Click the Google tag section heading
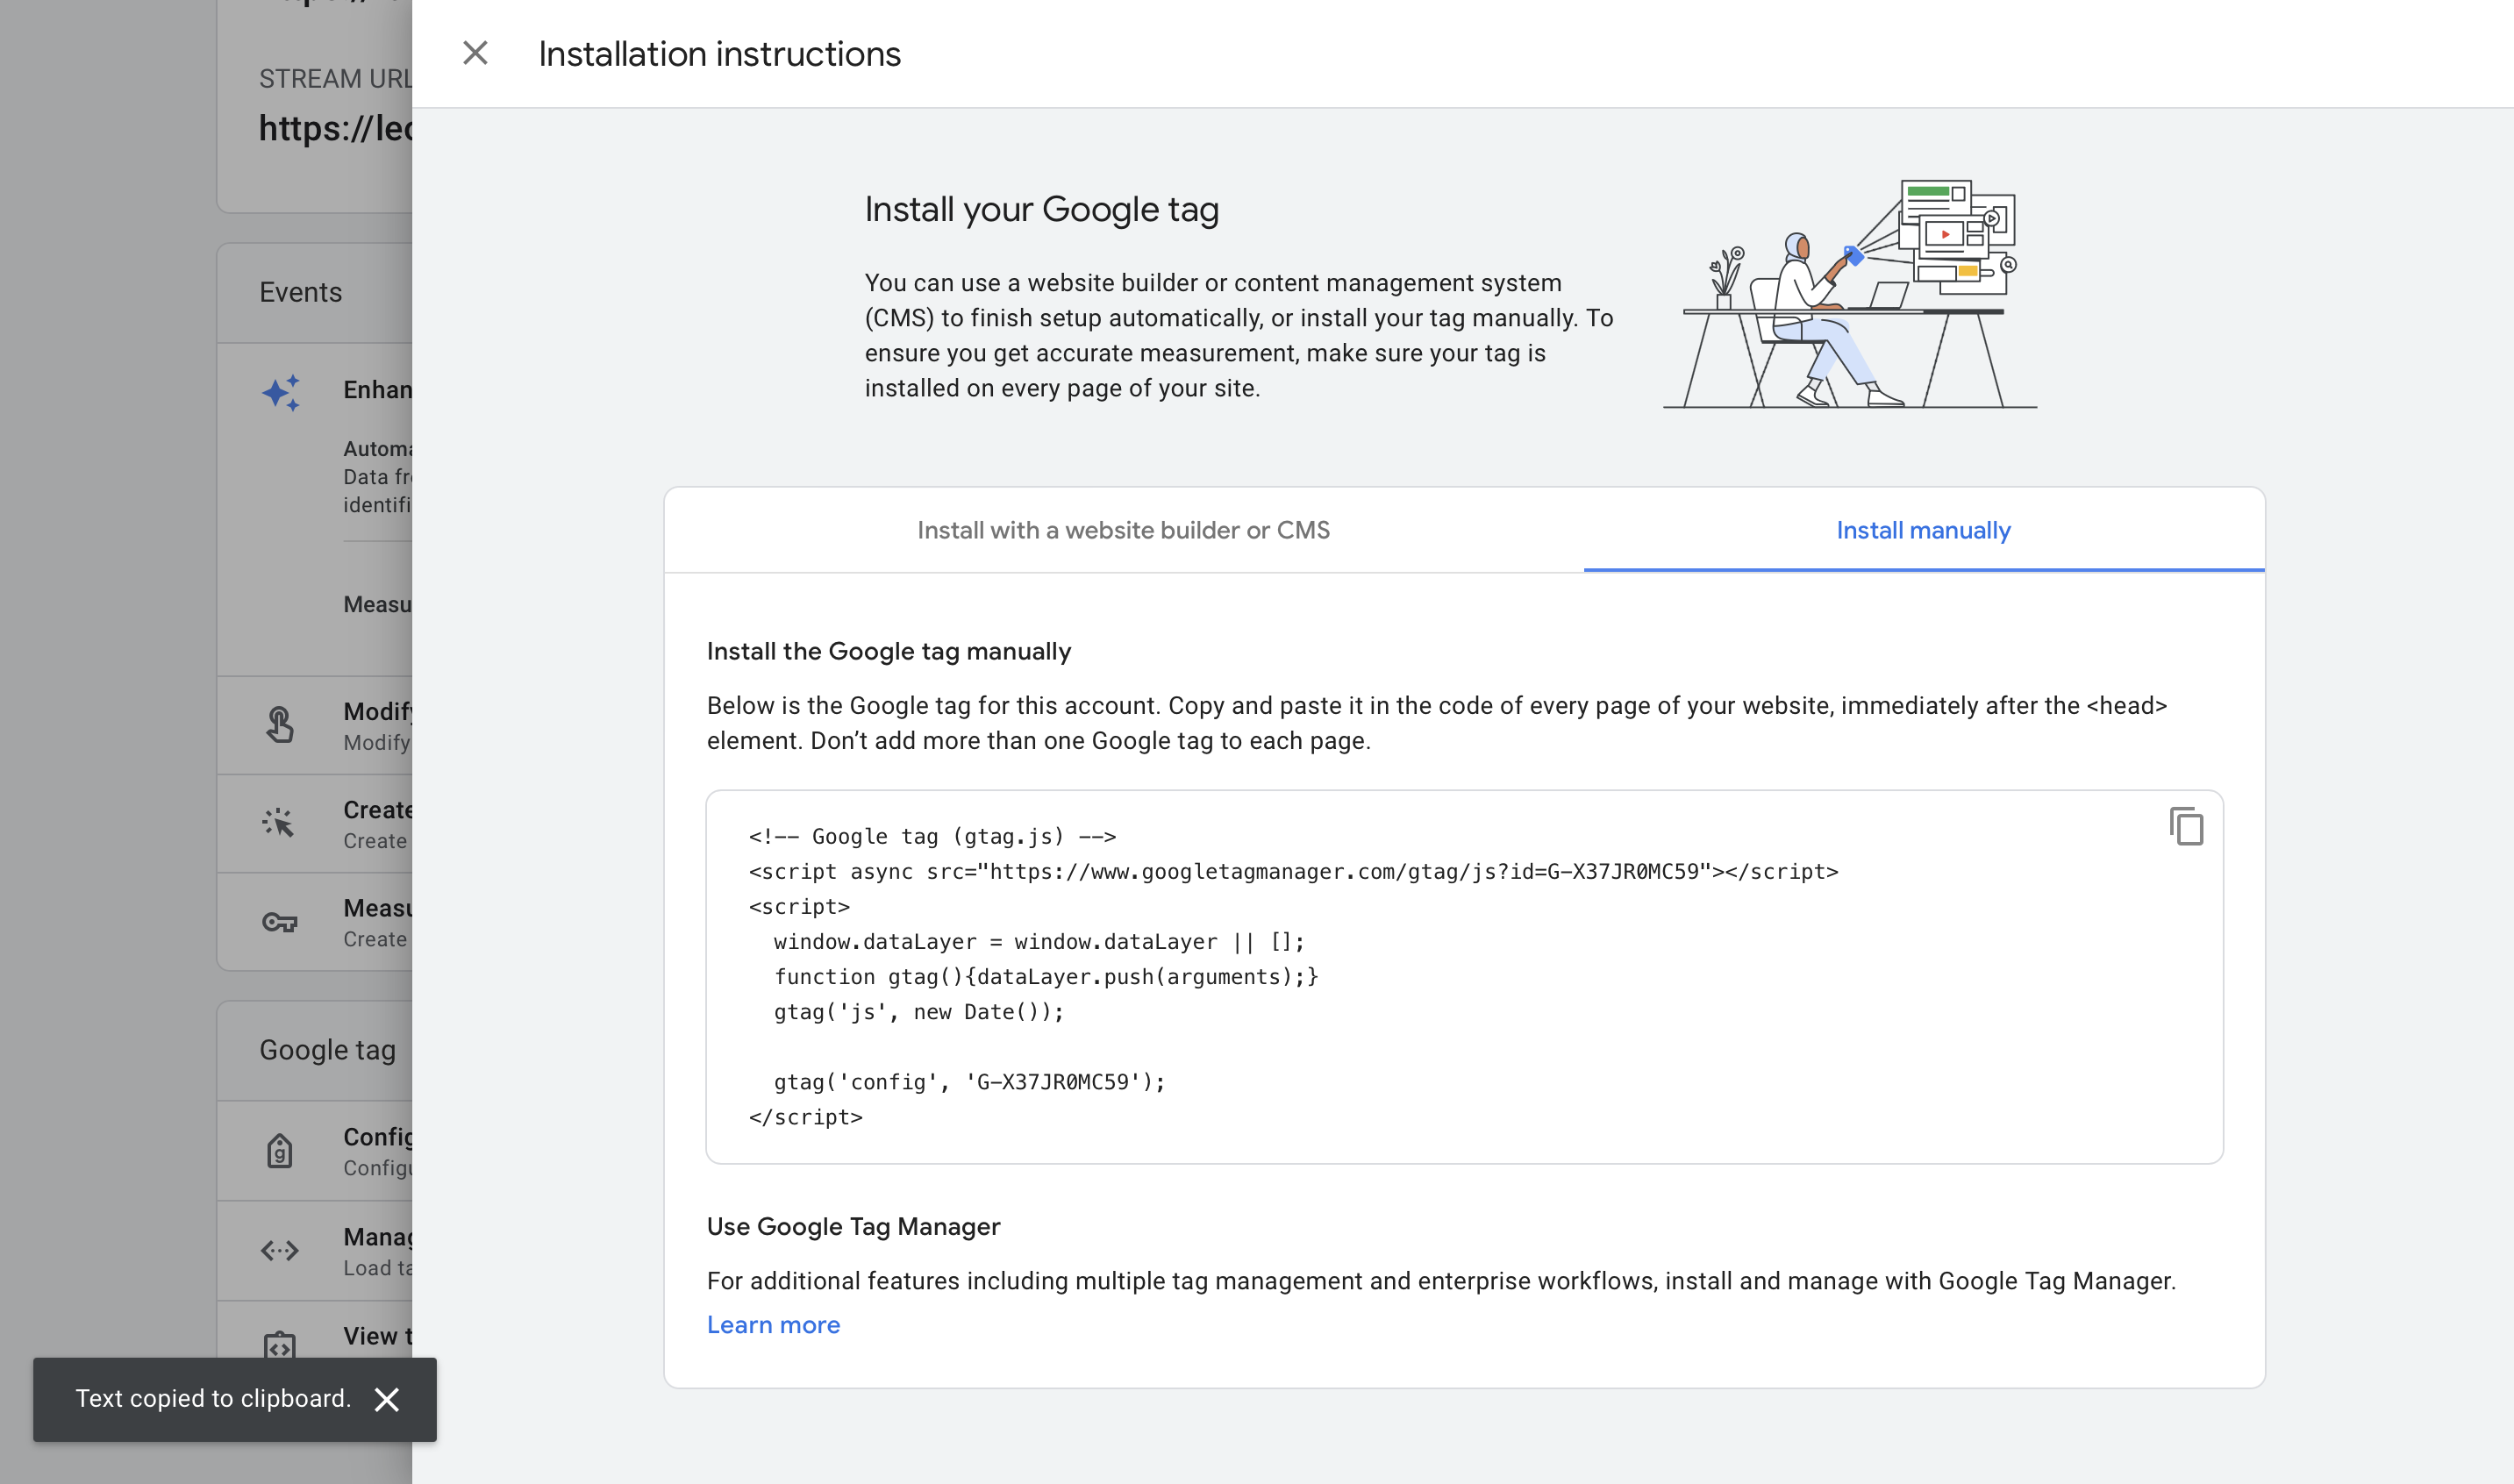Image resolution: width=2514 pixels, height=1484 pixels. (327, 1050)
